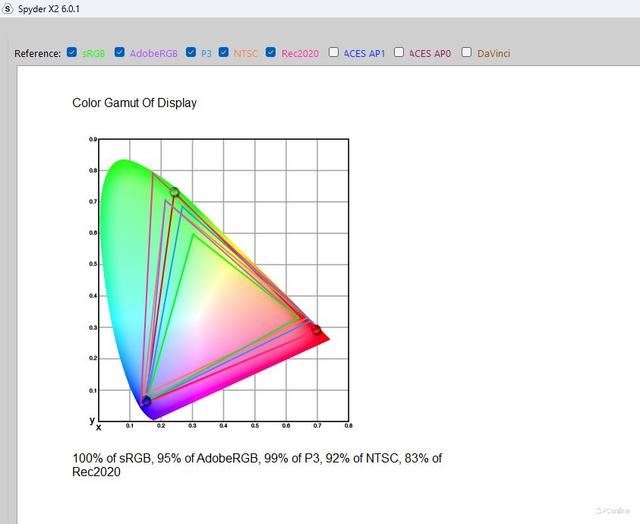
Task: Click the red primary marker on gamut chart
Action: click(316, 329)
